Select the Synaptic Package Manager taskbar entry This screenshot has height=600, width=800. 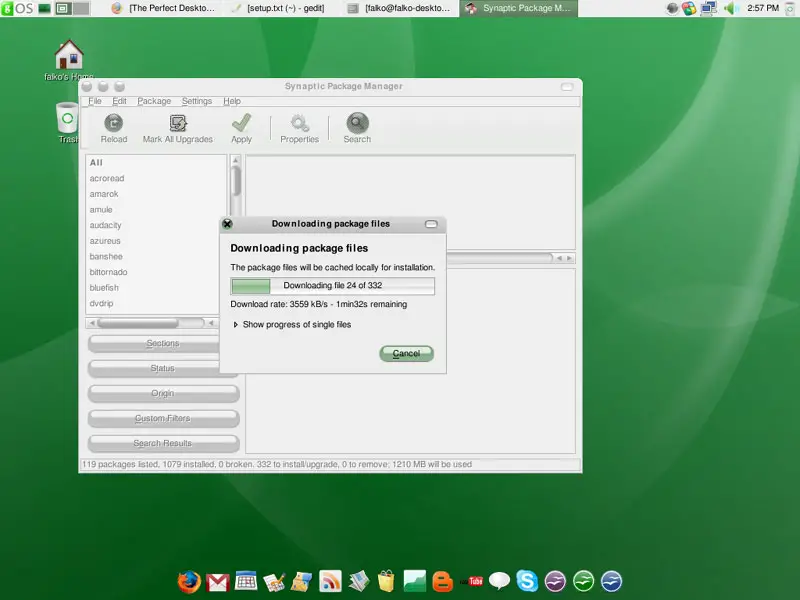518,8
